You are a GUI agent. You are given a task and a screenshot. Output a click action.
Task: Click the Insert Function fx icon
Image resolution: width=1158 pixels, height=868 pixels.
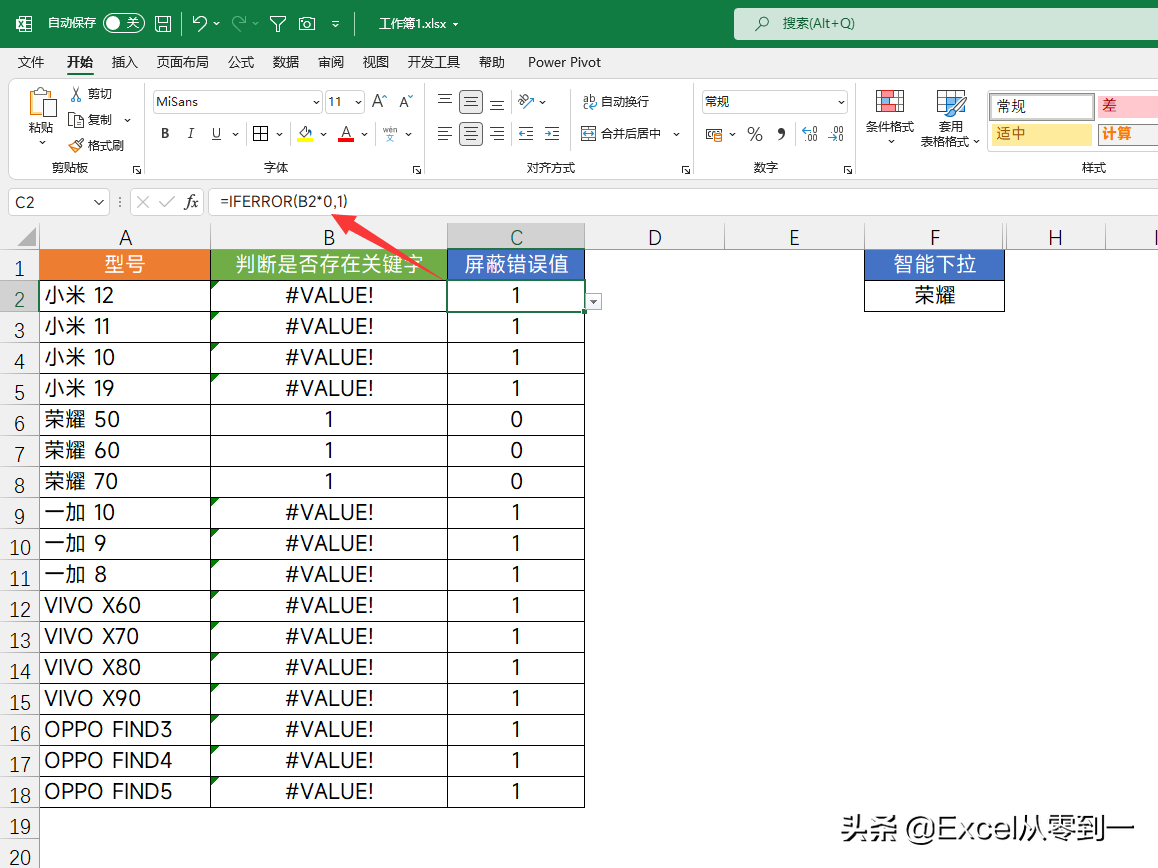(191, 202)
